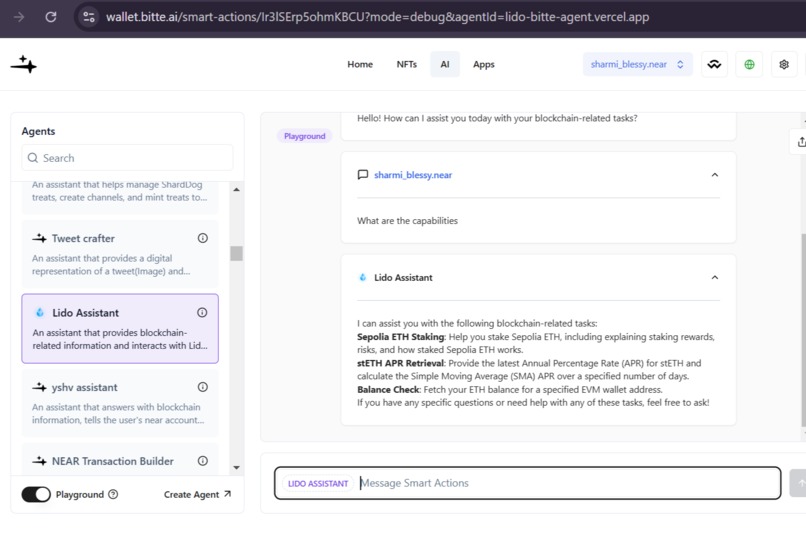Click the Lido droplet icon in chat header

[x=362, y=277]
